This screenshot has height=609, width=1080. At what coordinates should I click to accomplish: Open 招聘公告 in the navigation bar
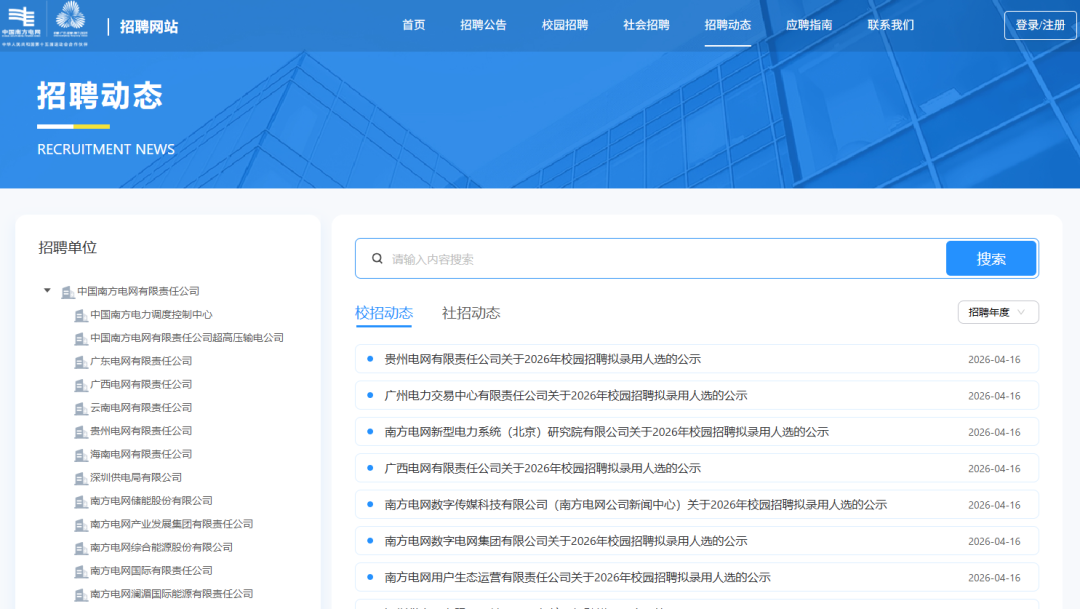(483, 25)
